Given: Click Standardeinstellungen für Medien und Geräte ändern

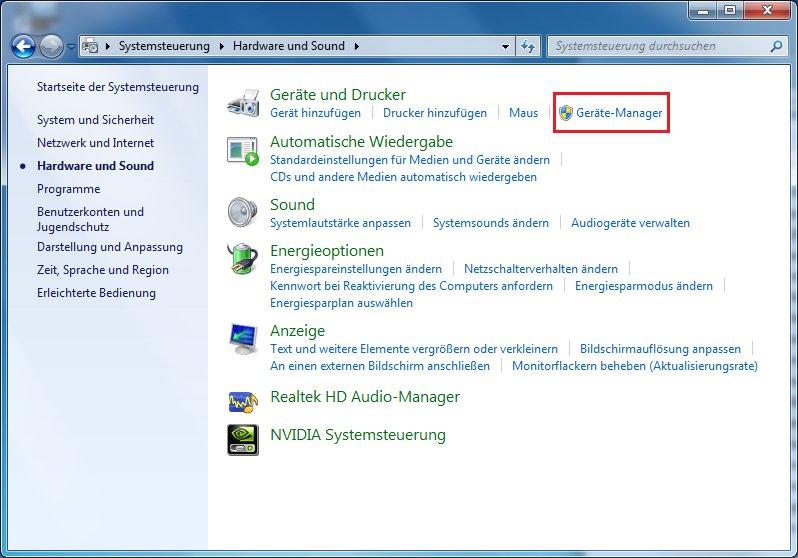Looking at the screenshot, I should point(410,160).
